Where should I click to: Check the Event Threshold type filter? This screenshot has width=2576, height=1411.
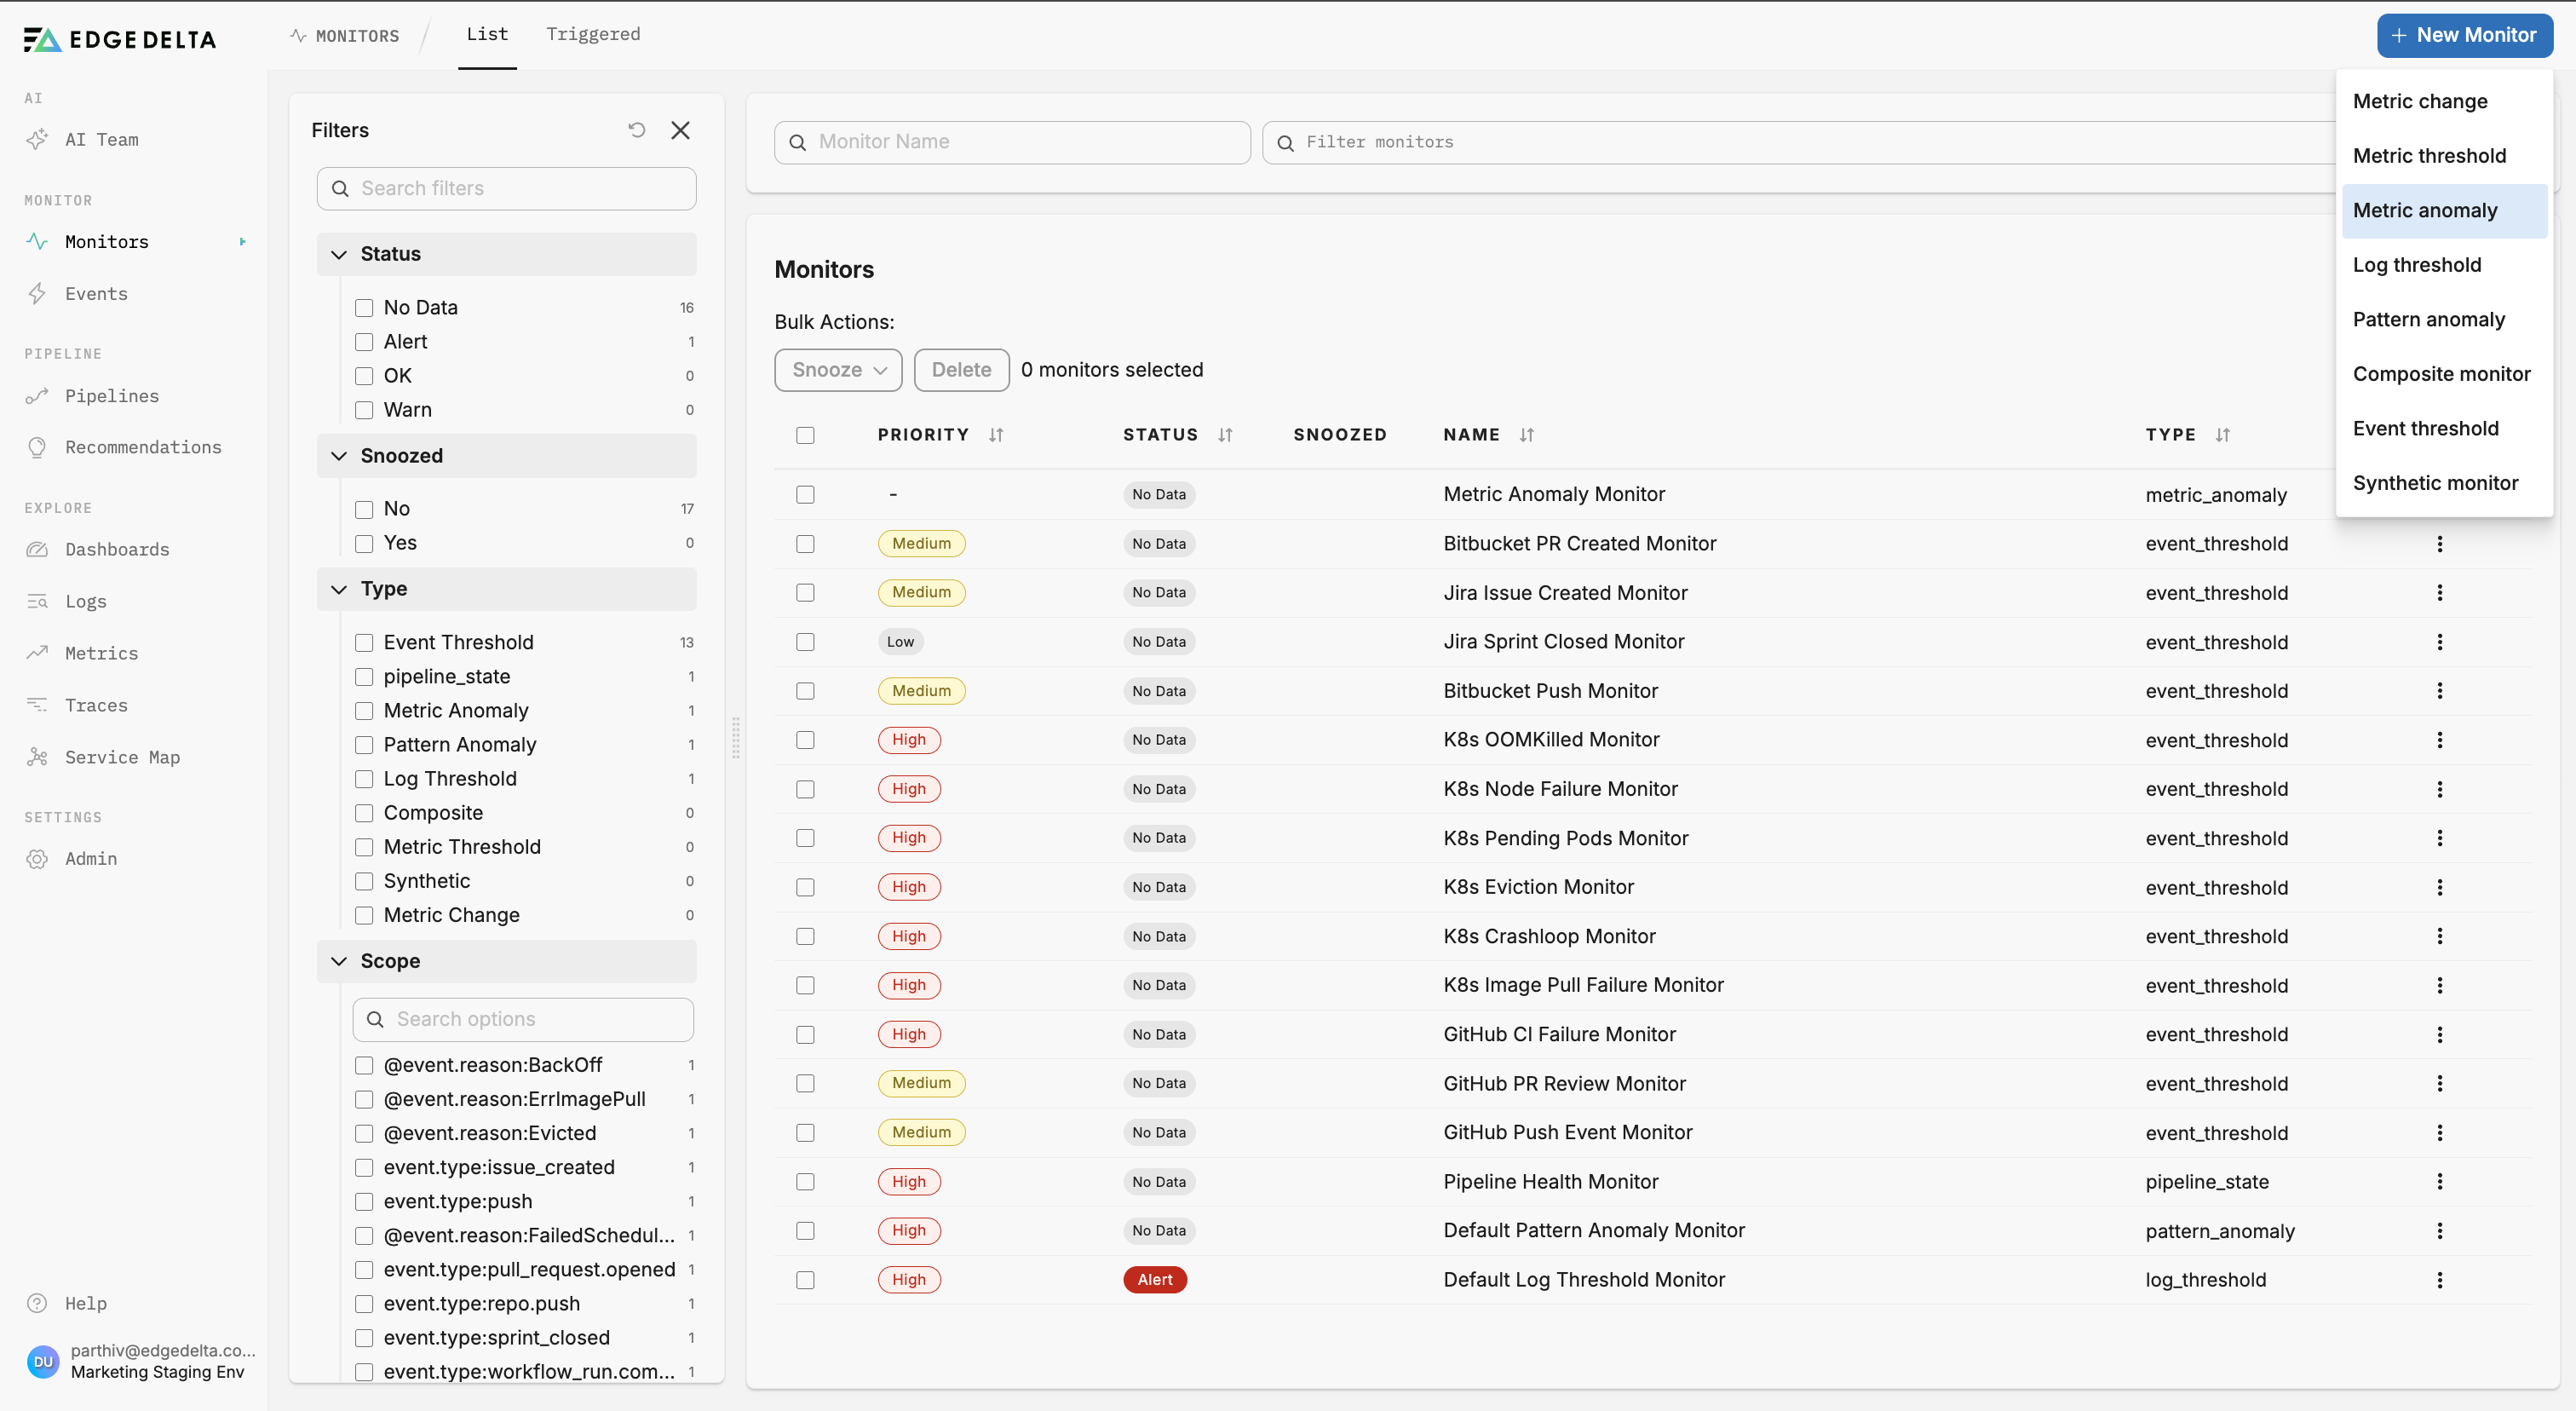pos(364,643)
